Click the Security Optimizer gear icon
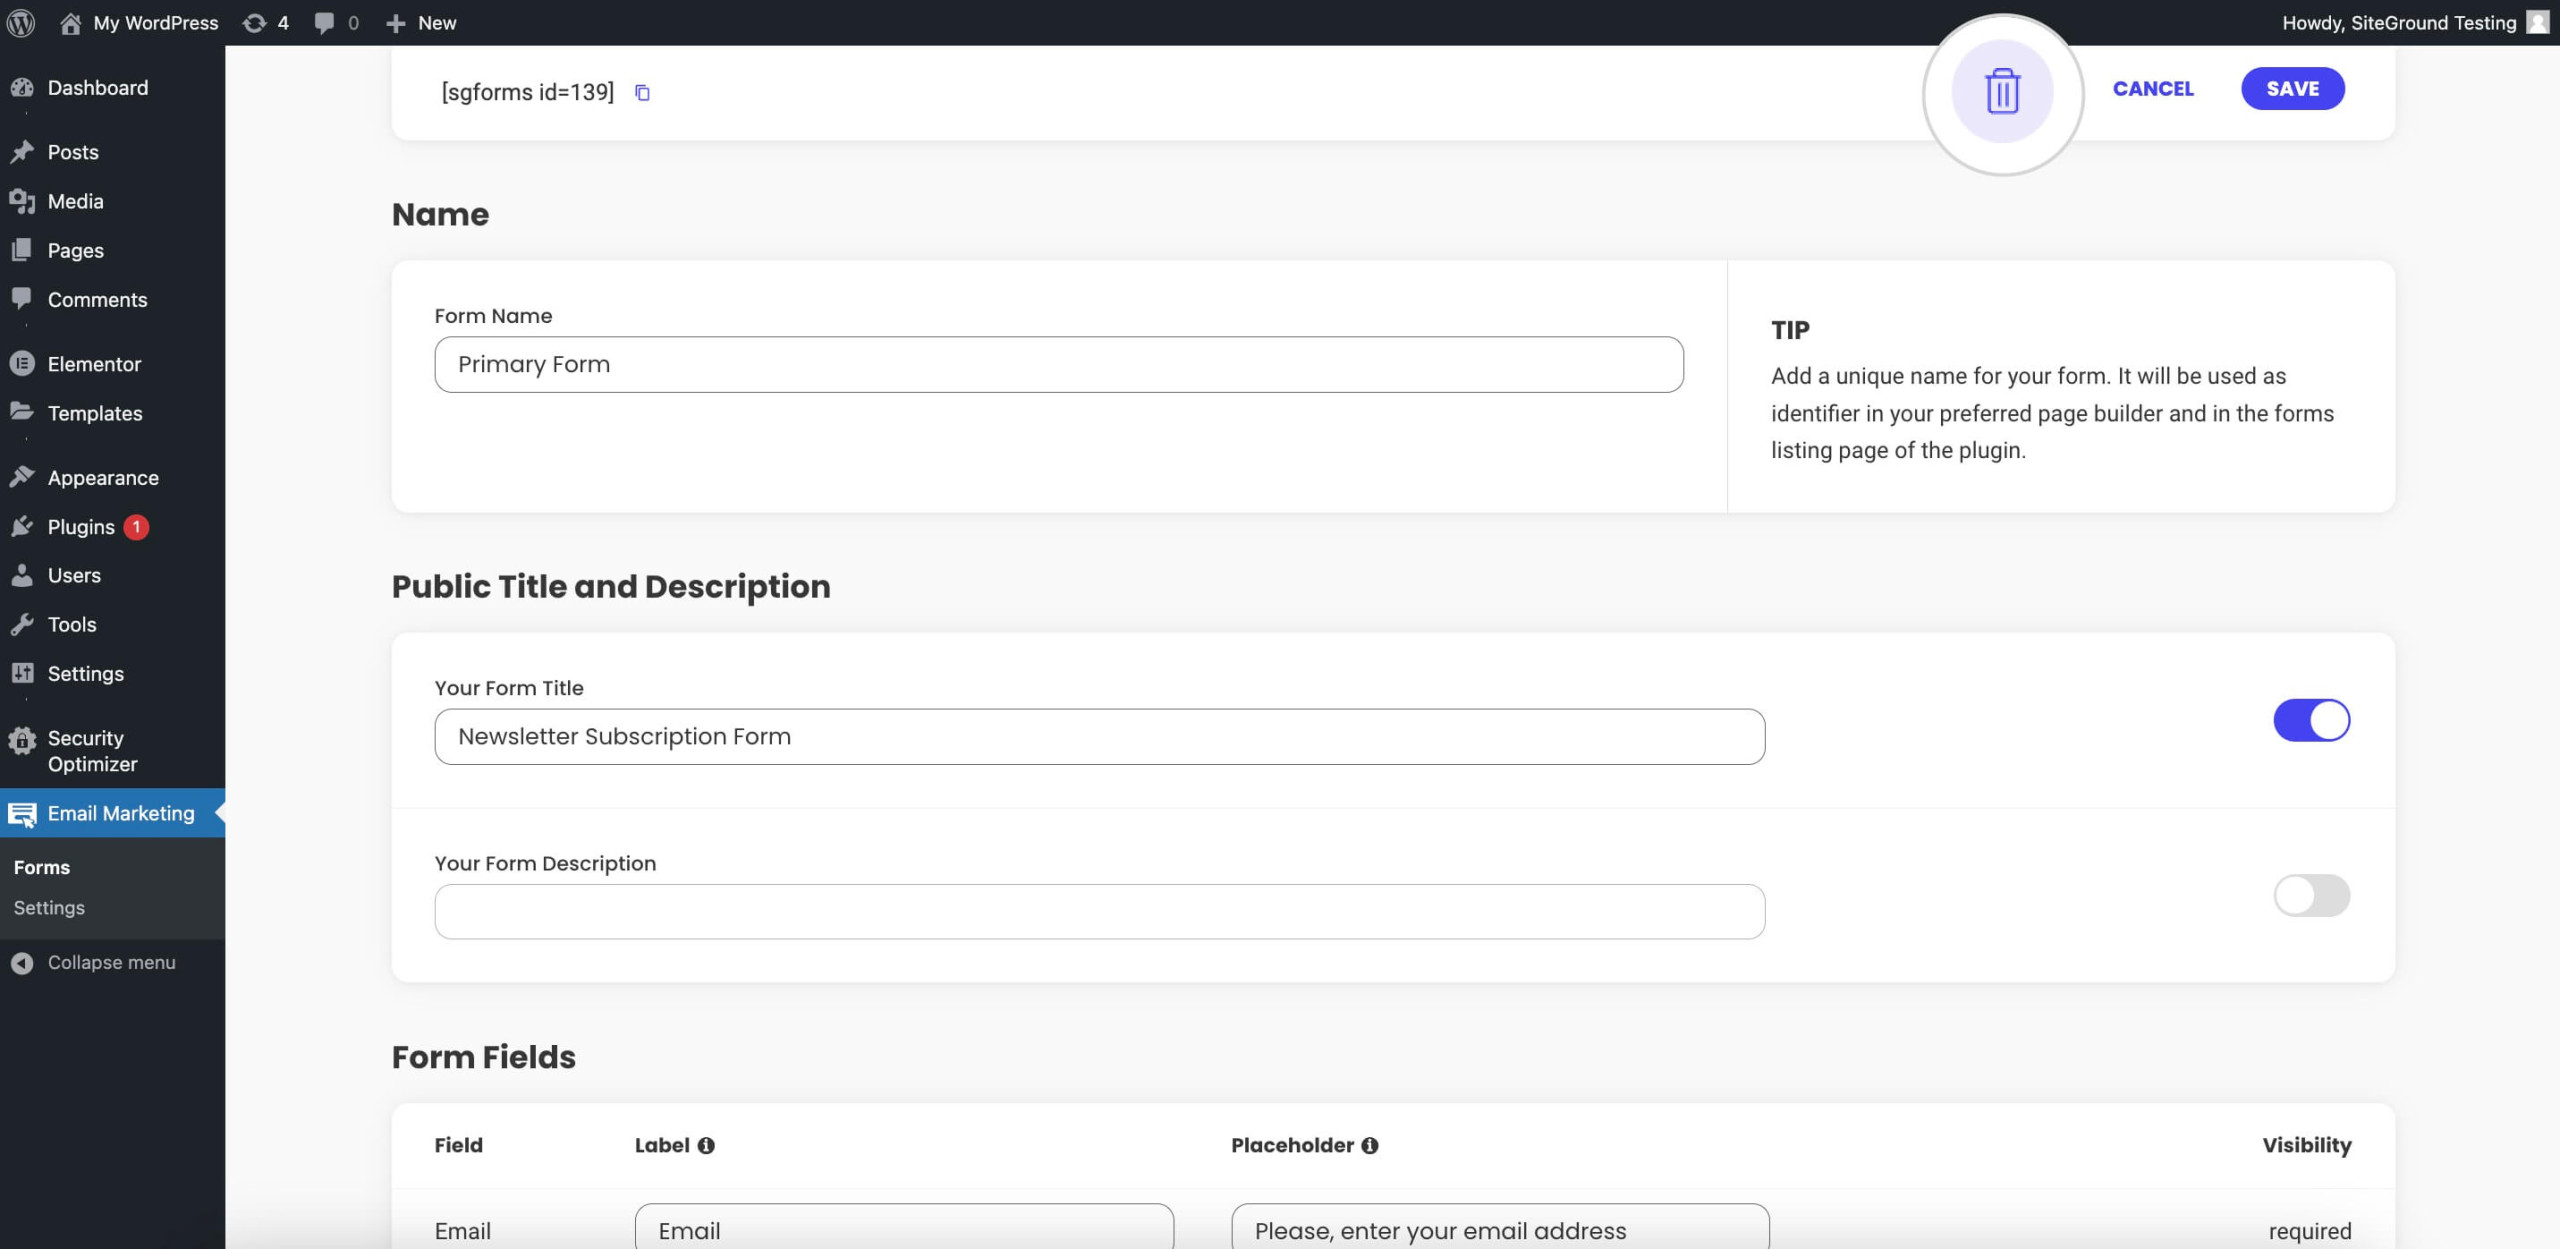The image size is (2560, 1249). pos(22,740)
